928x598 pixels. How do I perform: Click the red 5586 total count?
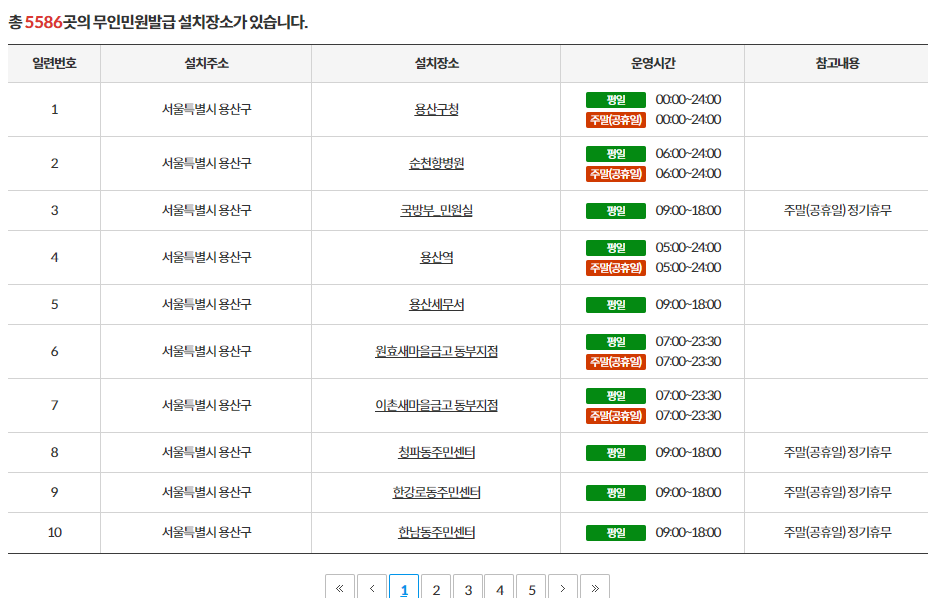click(x=43, y=22)
